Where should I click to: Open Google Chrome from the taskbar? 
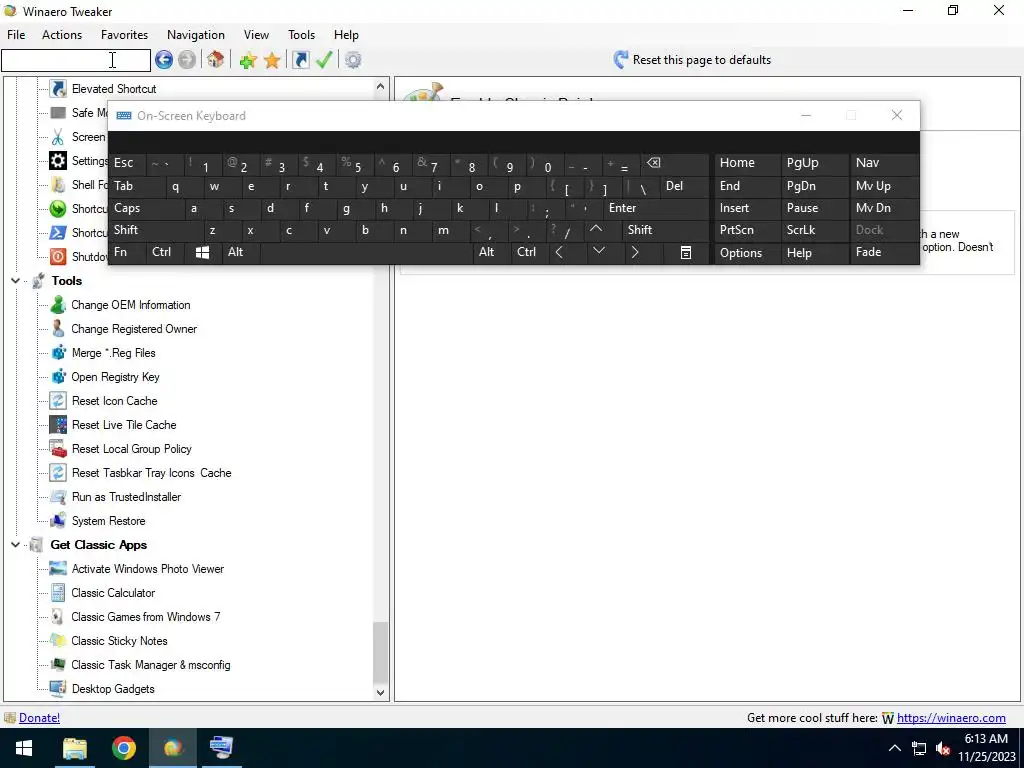tap(123, 748)
